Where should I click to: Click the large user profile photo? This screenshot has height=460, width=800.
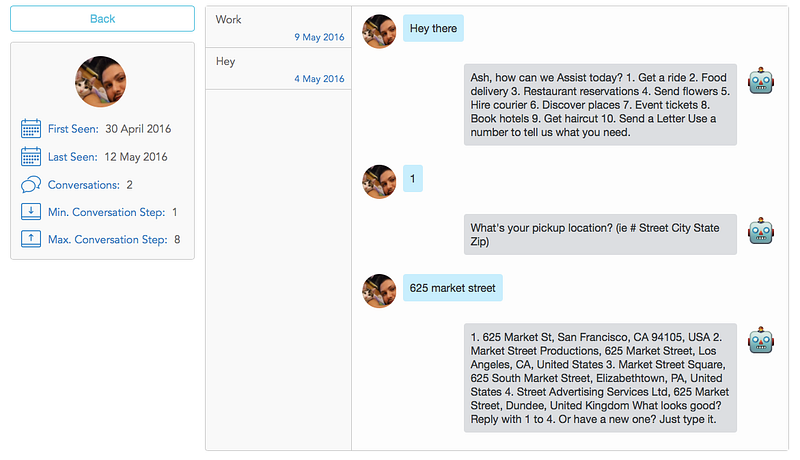point(101,81)
